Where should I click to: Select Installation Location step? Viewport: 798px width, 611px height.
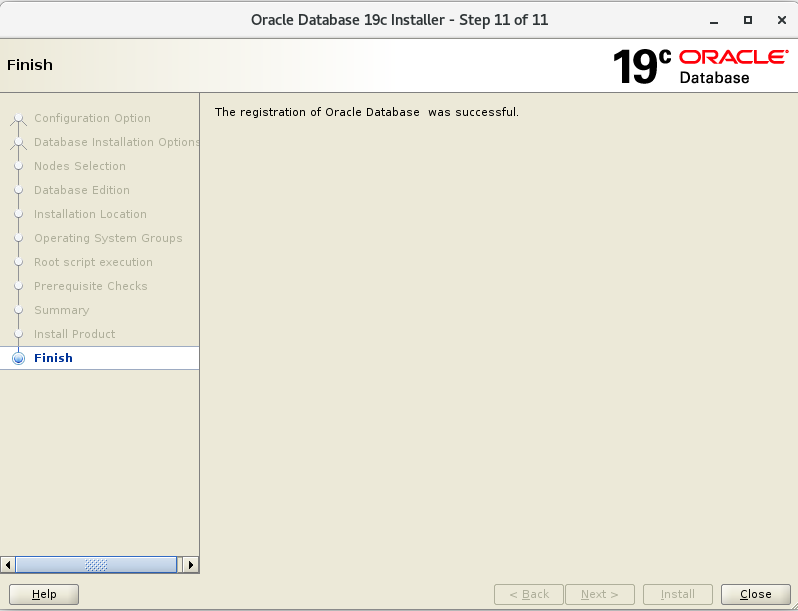click(90, 214)
